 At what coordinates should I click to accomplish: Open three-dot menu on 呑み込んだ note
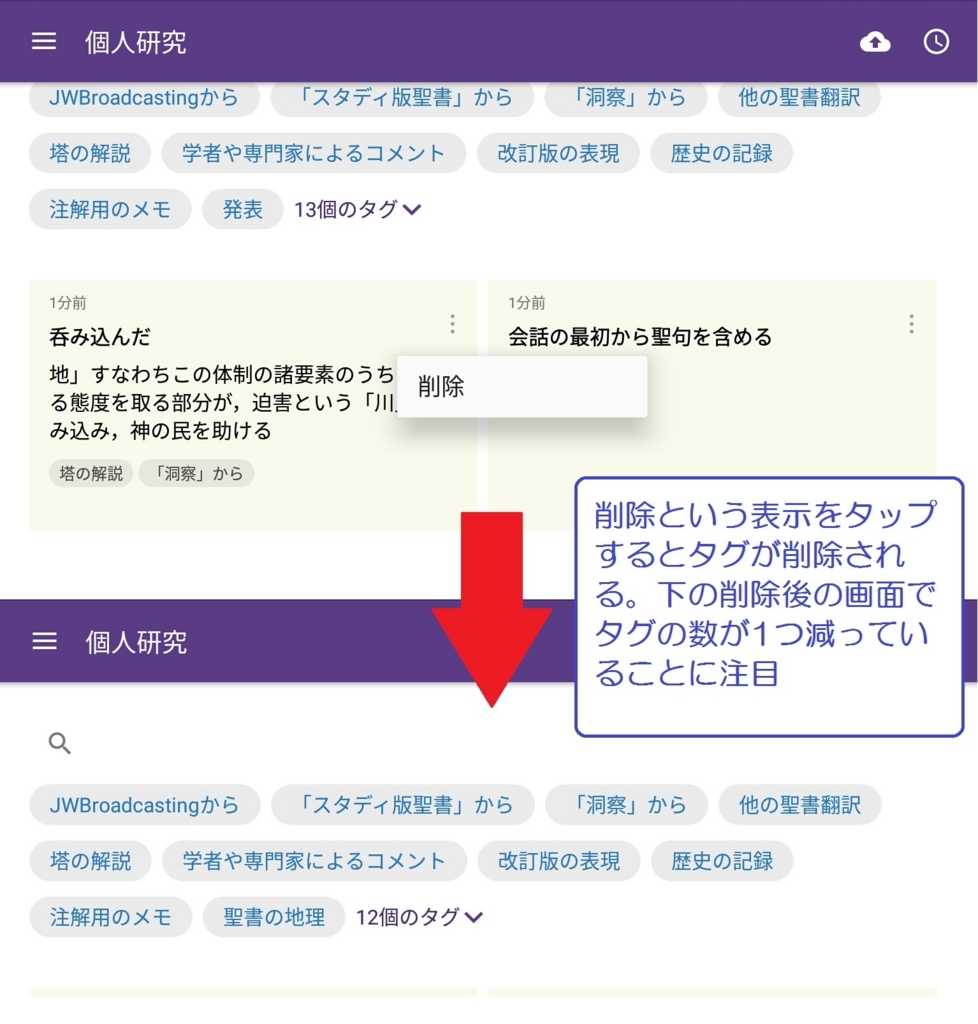(x=452, y=324)
